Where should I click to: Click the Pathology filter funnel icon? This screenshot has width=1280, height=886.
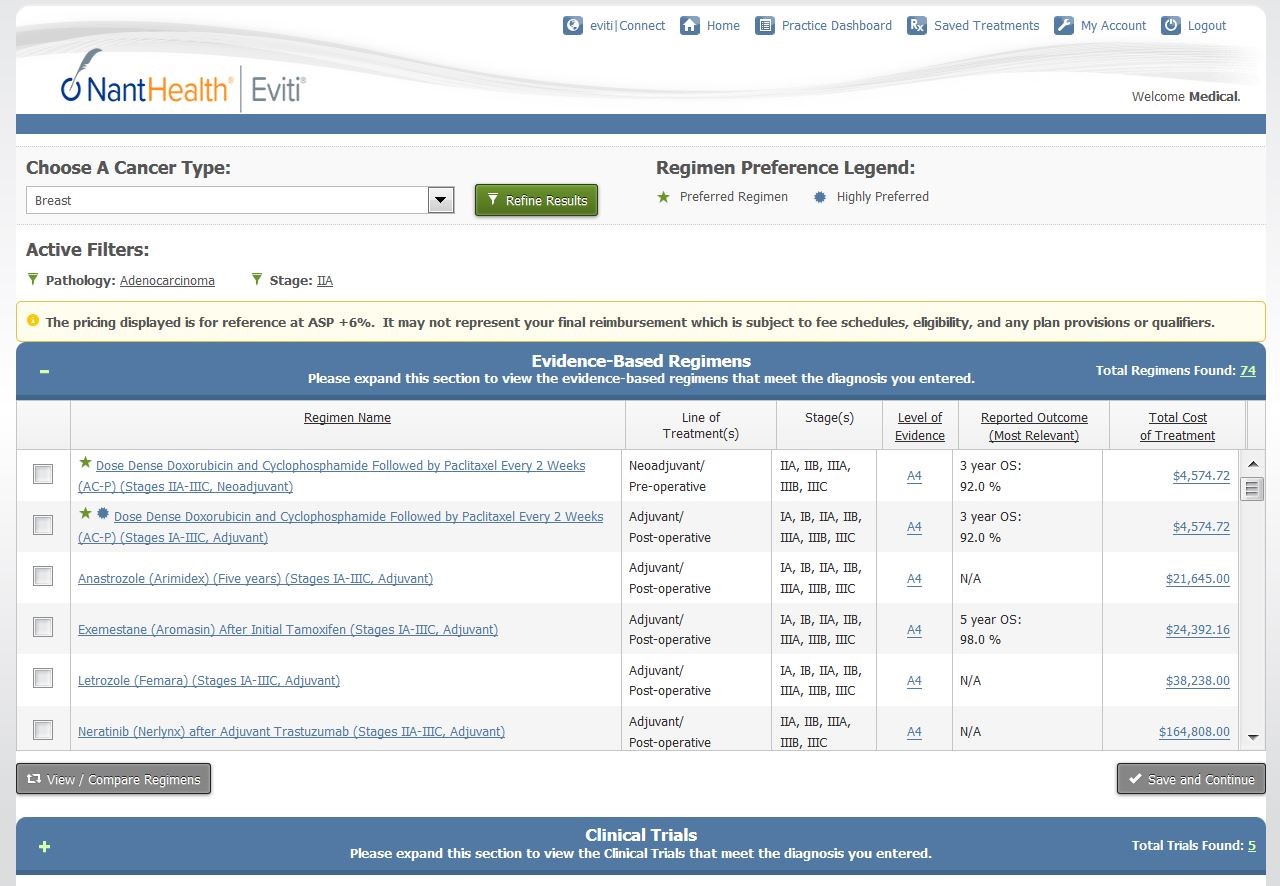[33, 280]
